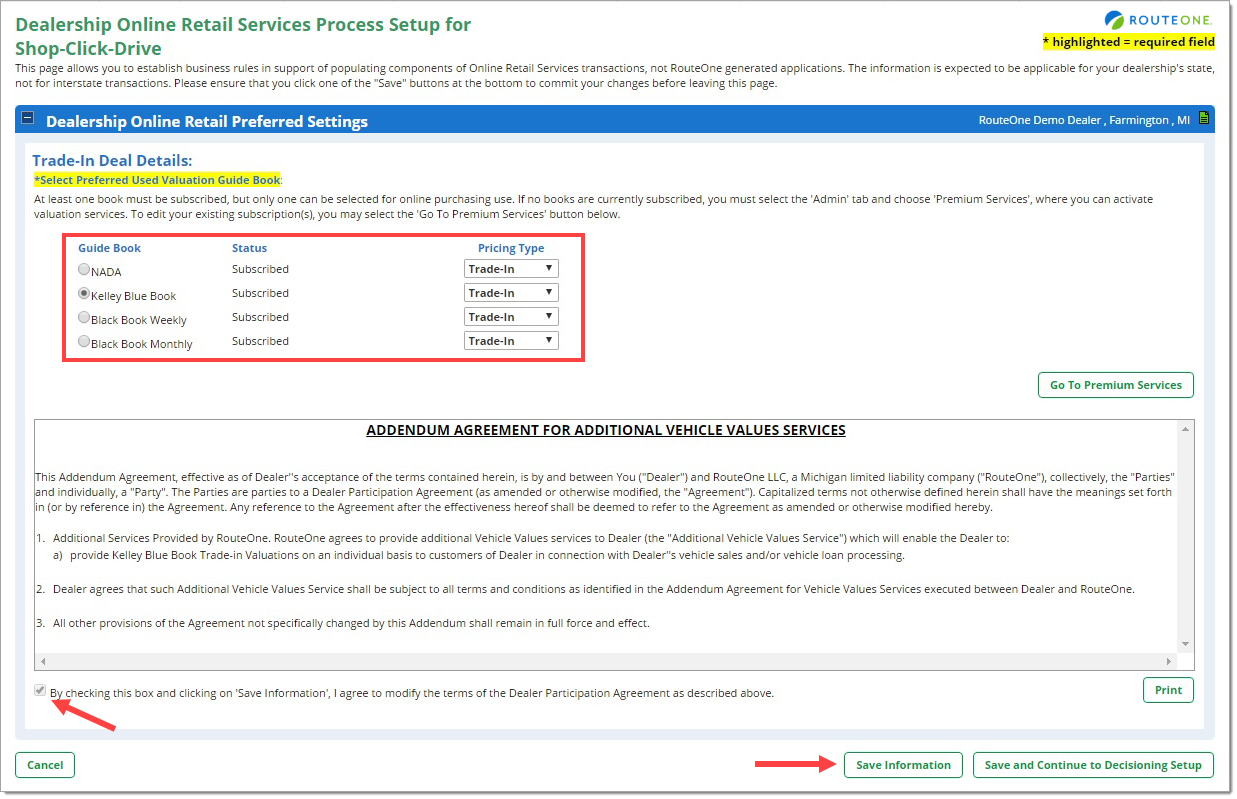1237x799 pixels.
Task: Open the NADA Pricing Type dropdown
Action: [511, 269]
